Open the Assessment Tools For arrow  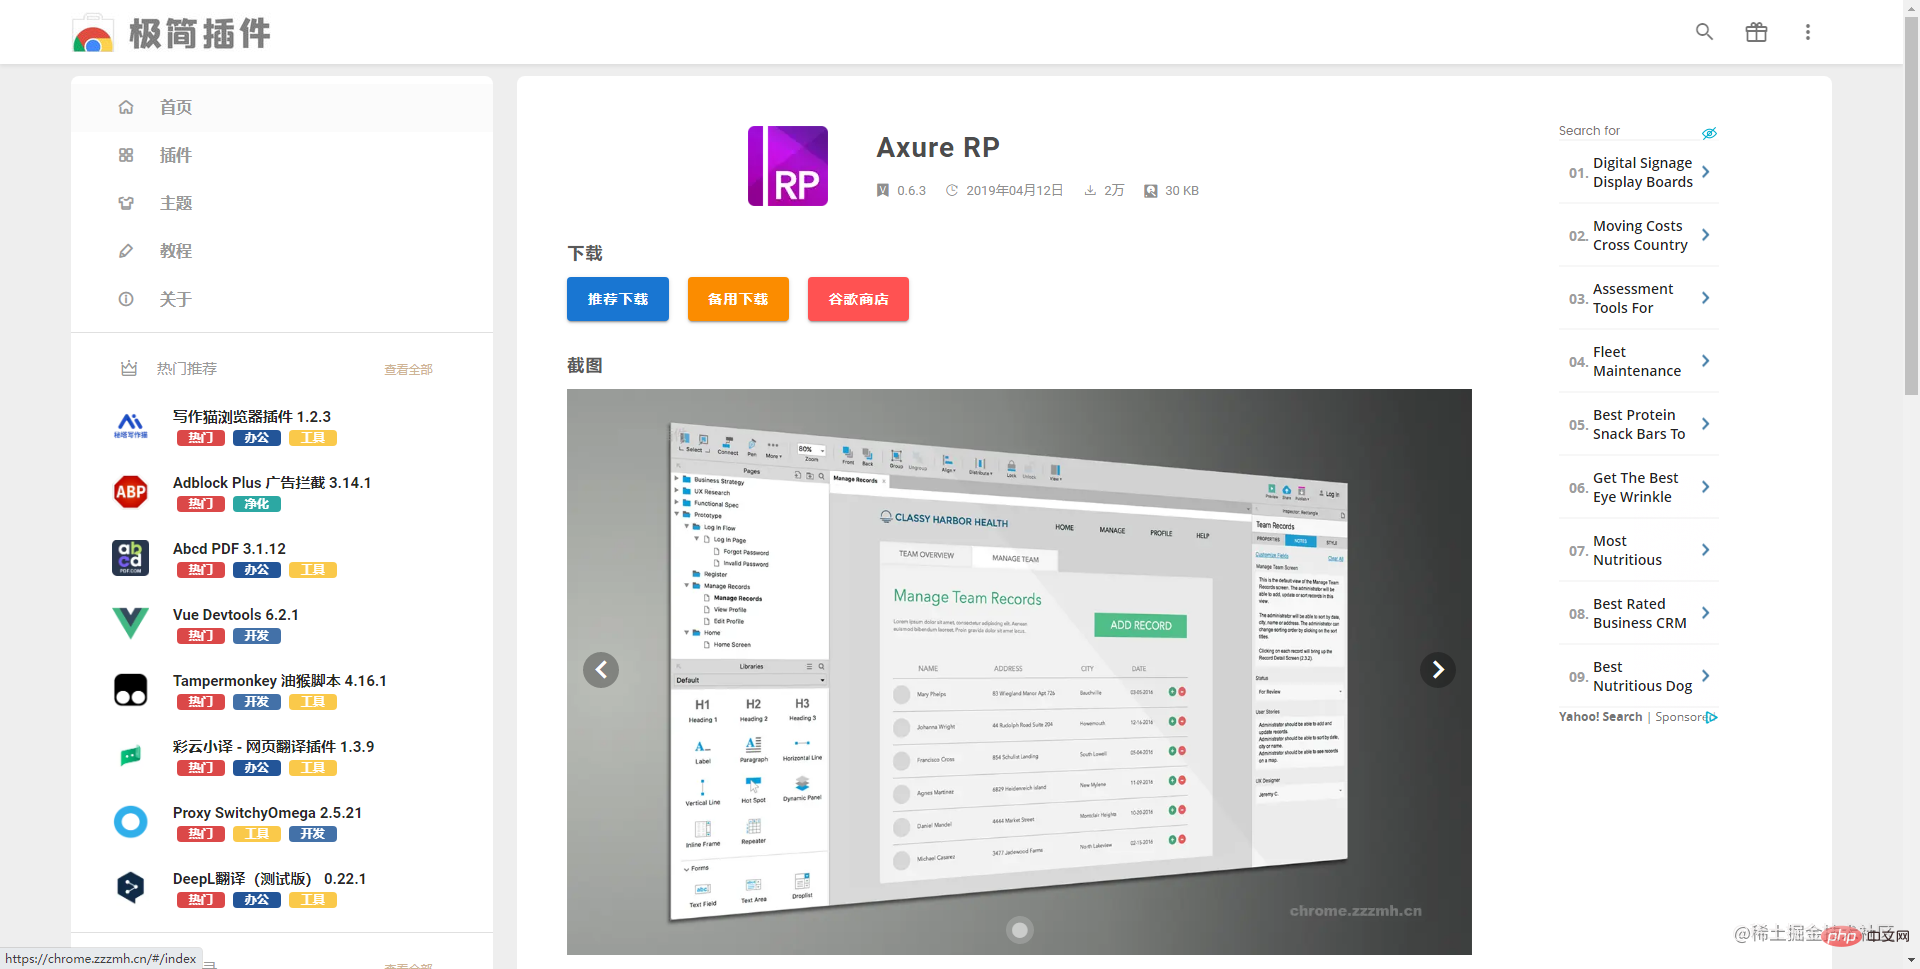point(1706,298)
